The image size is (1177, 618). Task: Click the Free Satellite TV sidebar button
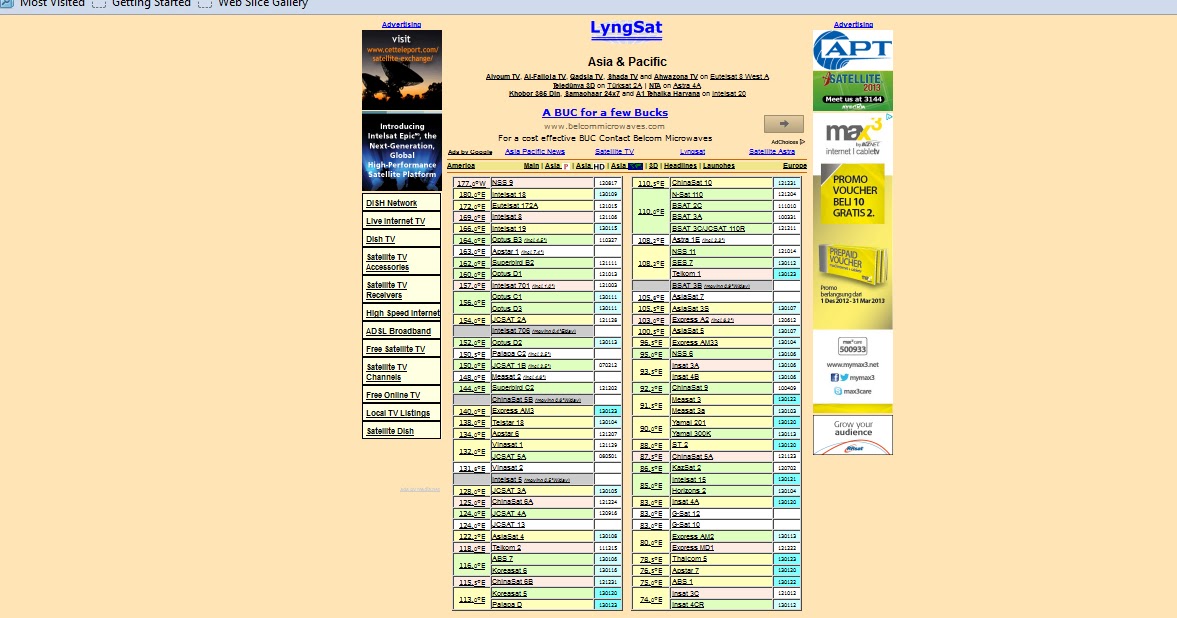click(x=402, y=349)
